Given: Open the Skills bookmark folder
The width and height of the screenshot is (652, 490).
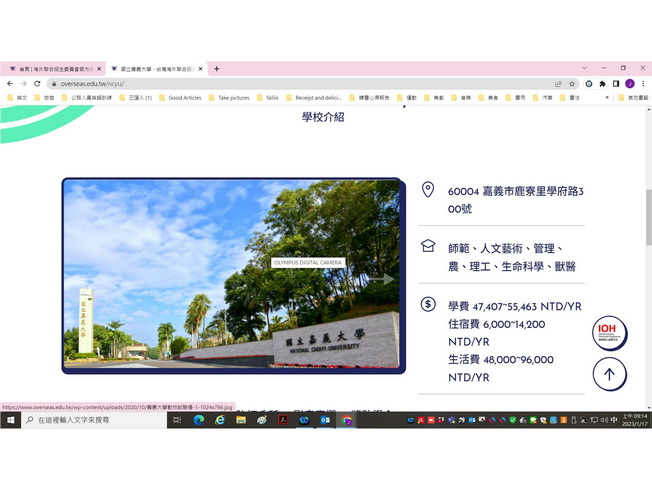Looking at the screenshot, I should pos(268,98).
